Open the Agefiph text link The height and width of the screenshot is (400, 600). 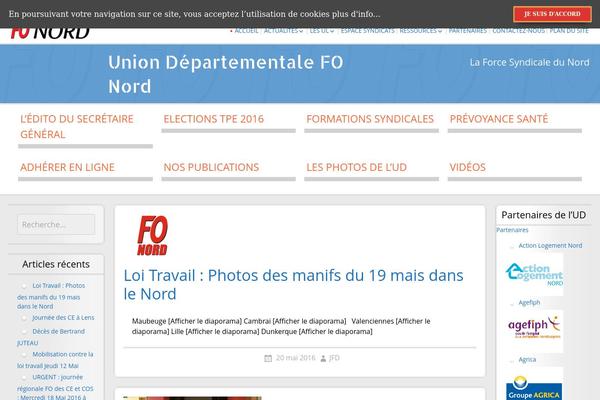coord(529,302)
